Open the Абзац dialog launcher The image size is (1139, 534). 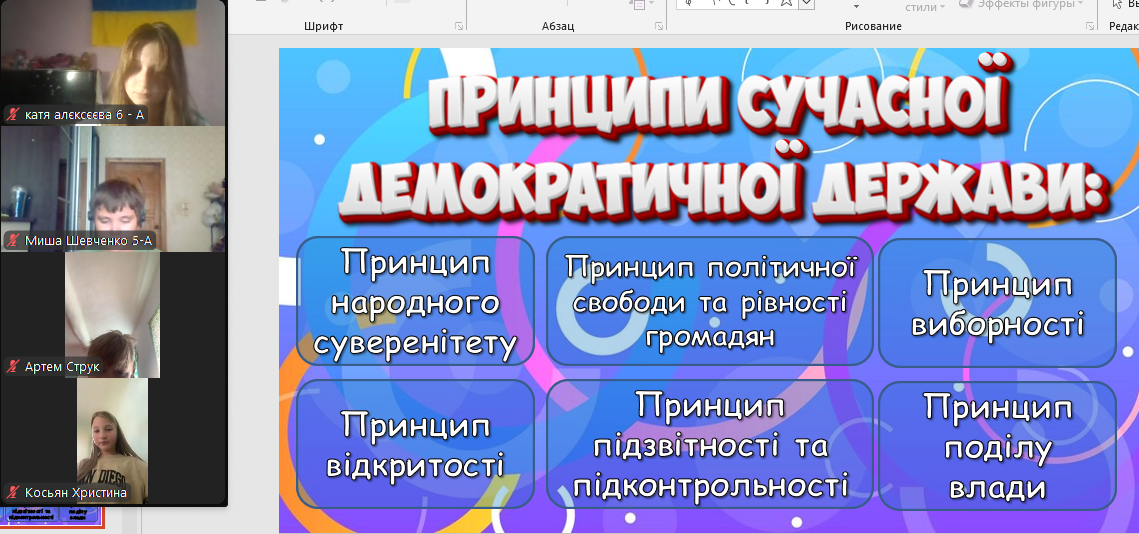coord(657,26)
